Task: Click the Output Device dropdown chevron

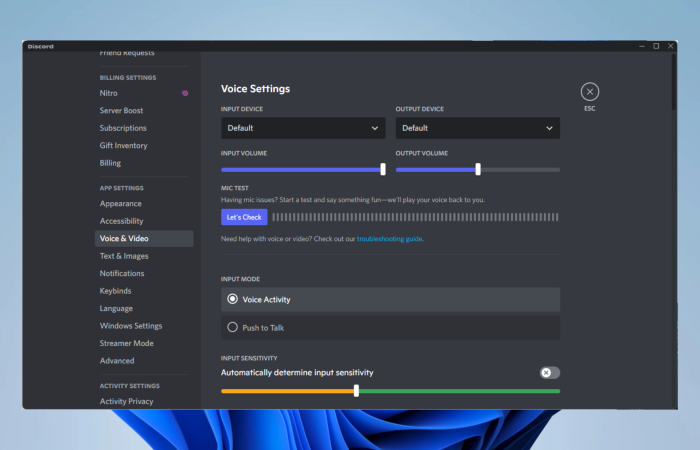Action: point(549,128)
